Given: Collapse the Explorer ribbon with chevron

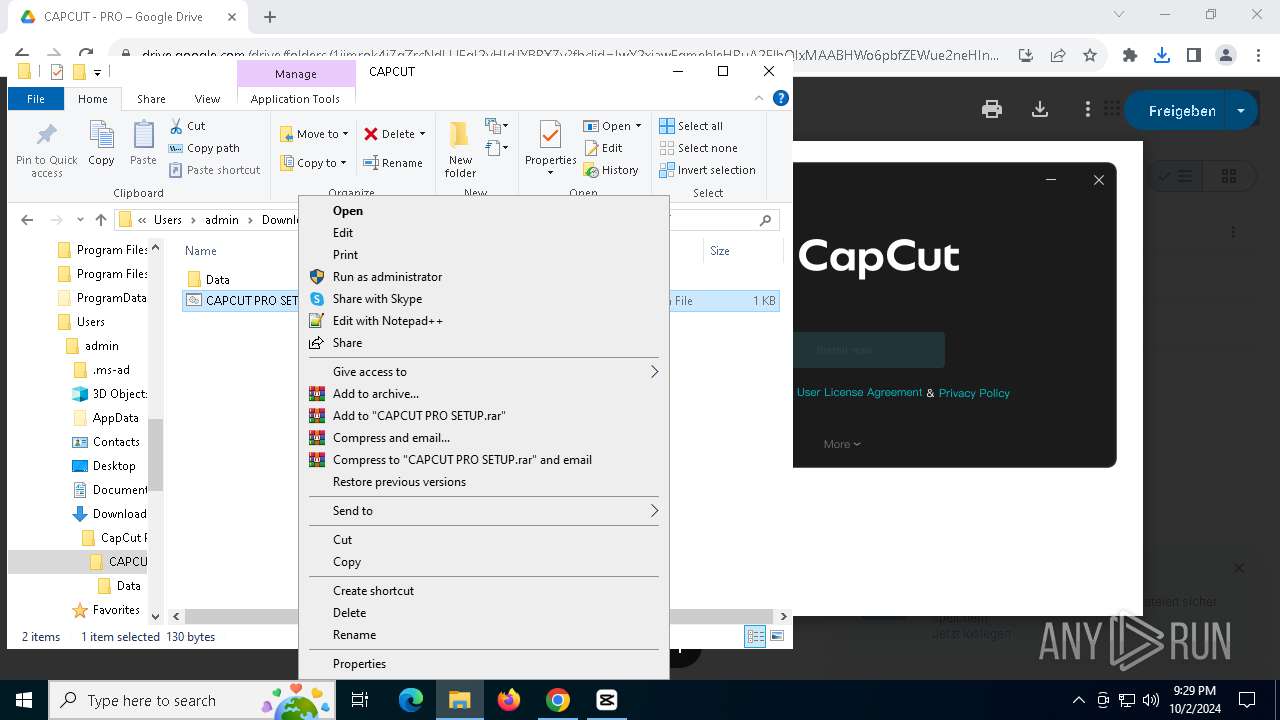Looking at the screenshot, I should (x=760, y=98).
